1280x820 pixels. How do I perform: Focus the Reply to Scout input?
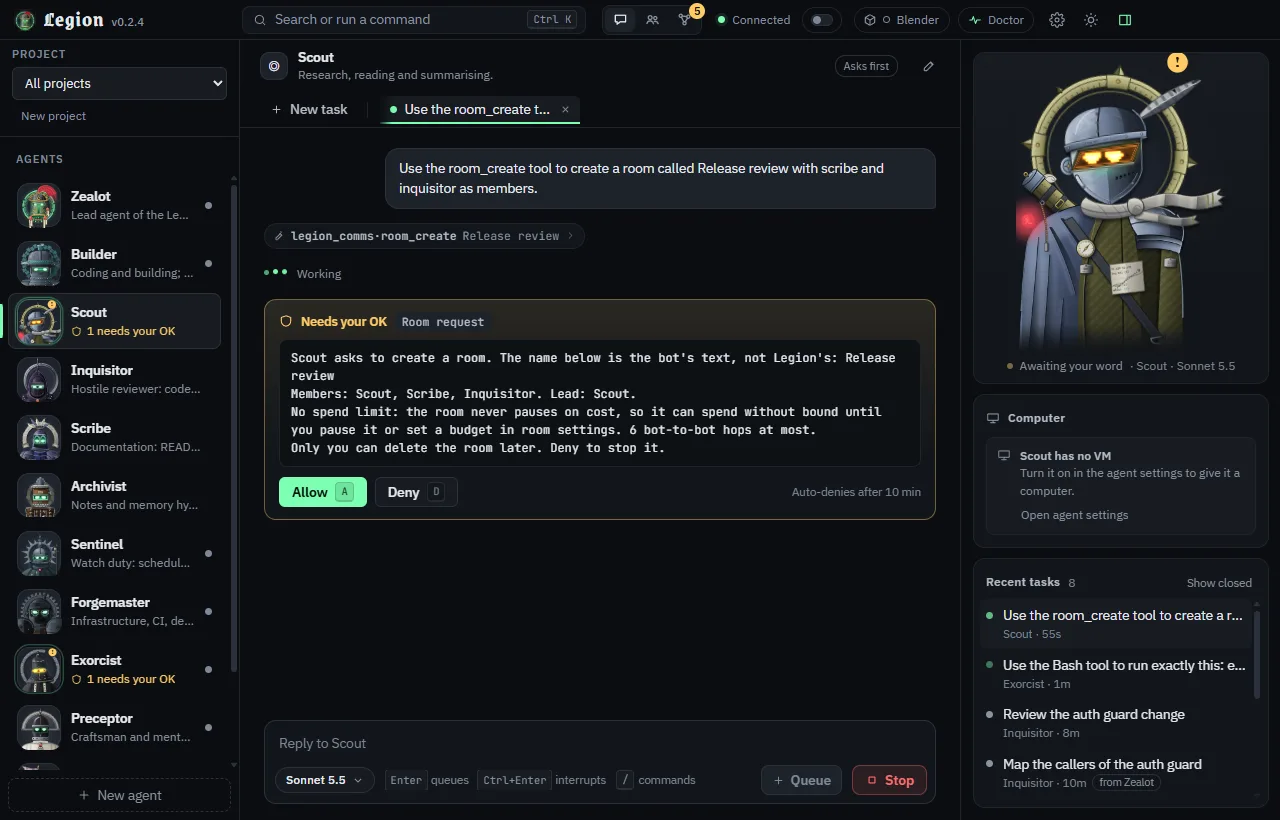600,743
